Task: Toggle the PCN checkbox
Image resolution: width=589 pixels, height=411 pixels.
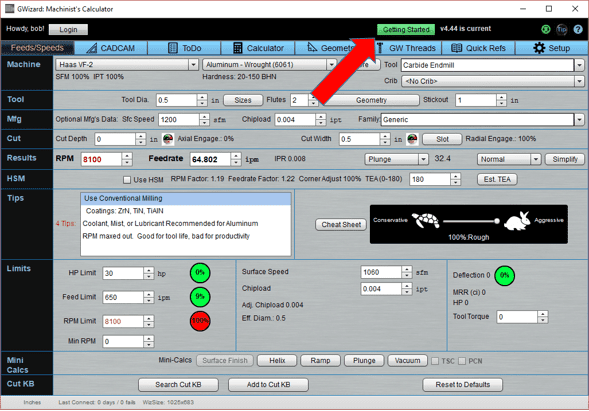Action: point(462,361)
